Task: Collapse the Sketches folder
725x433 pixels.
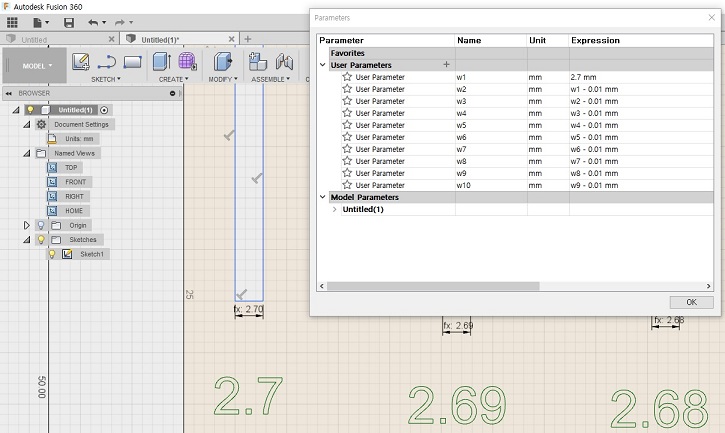Action: point(27,240)
